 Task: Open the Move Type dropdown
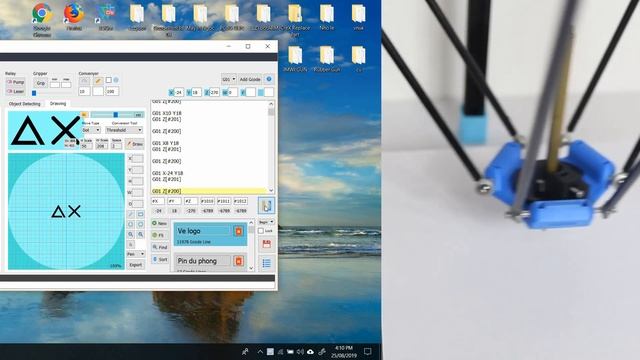click(91, 130)
